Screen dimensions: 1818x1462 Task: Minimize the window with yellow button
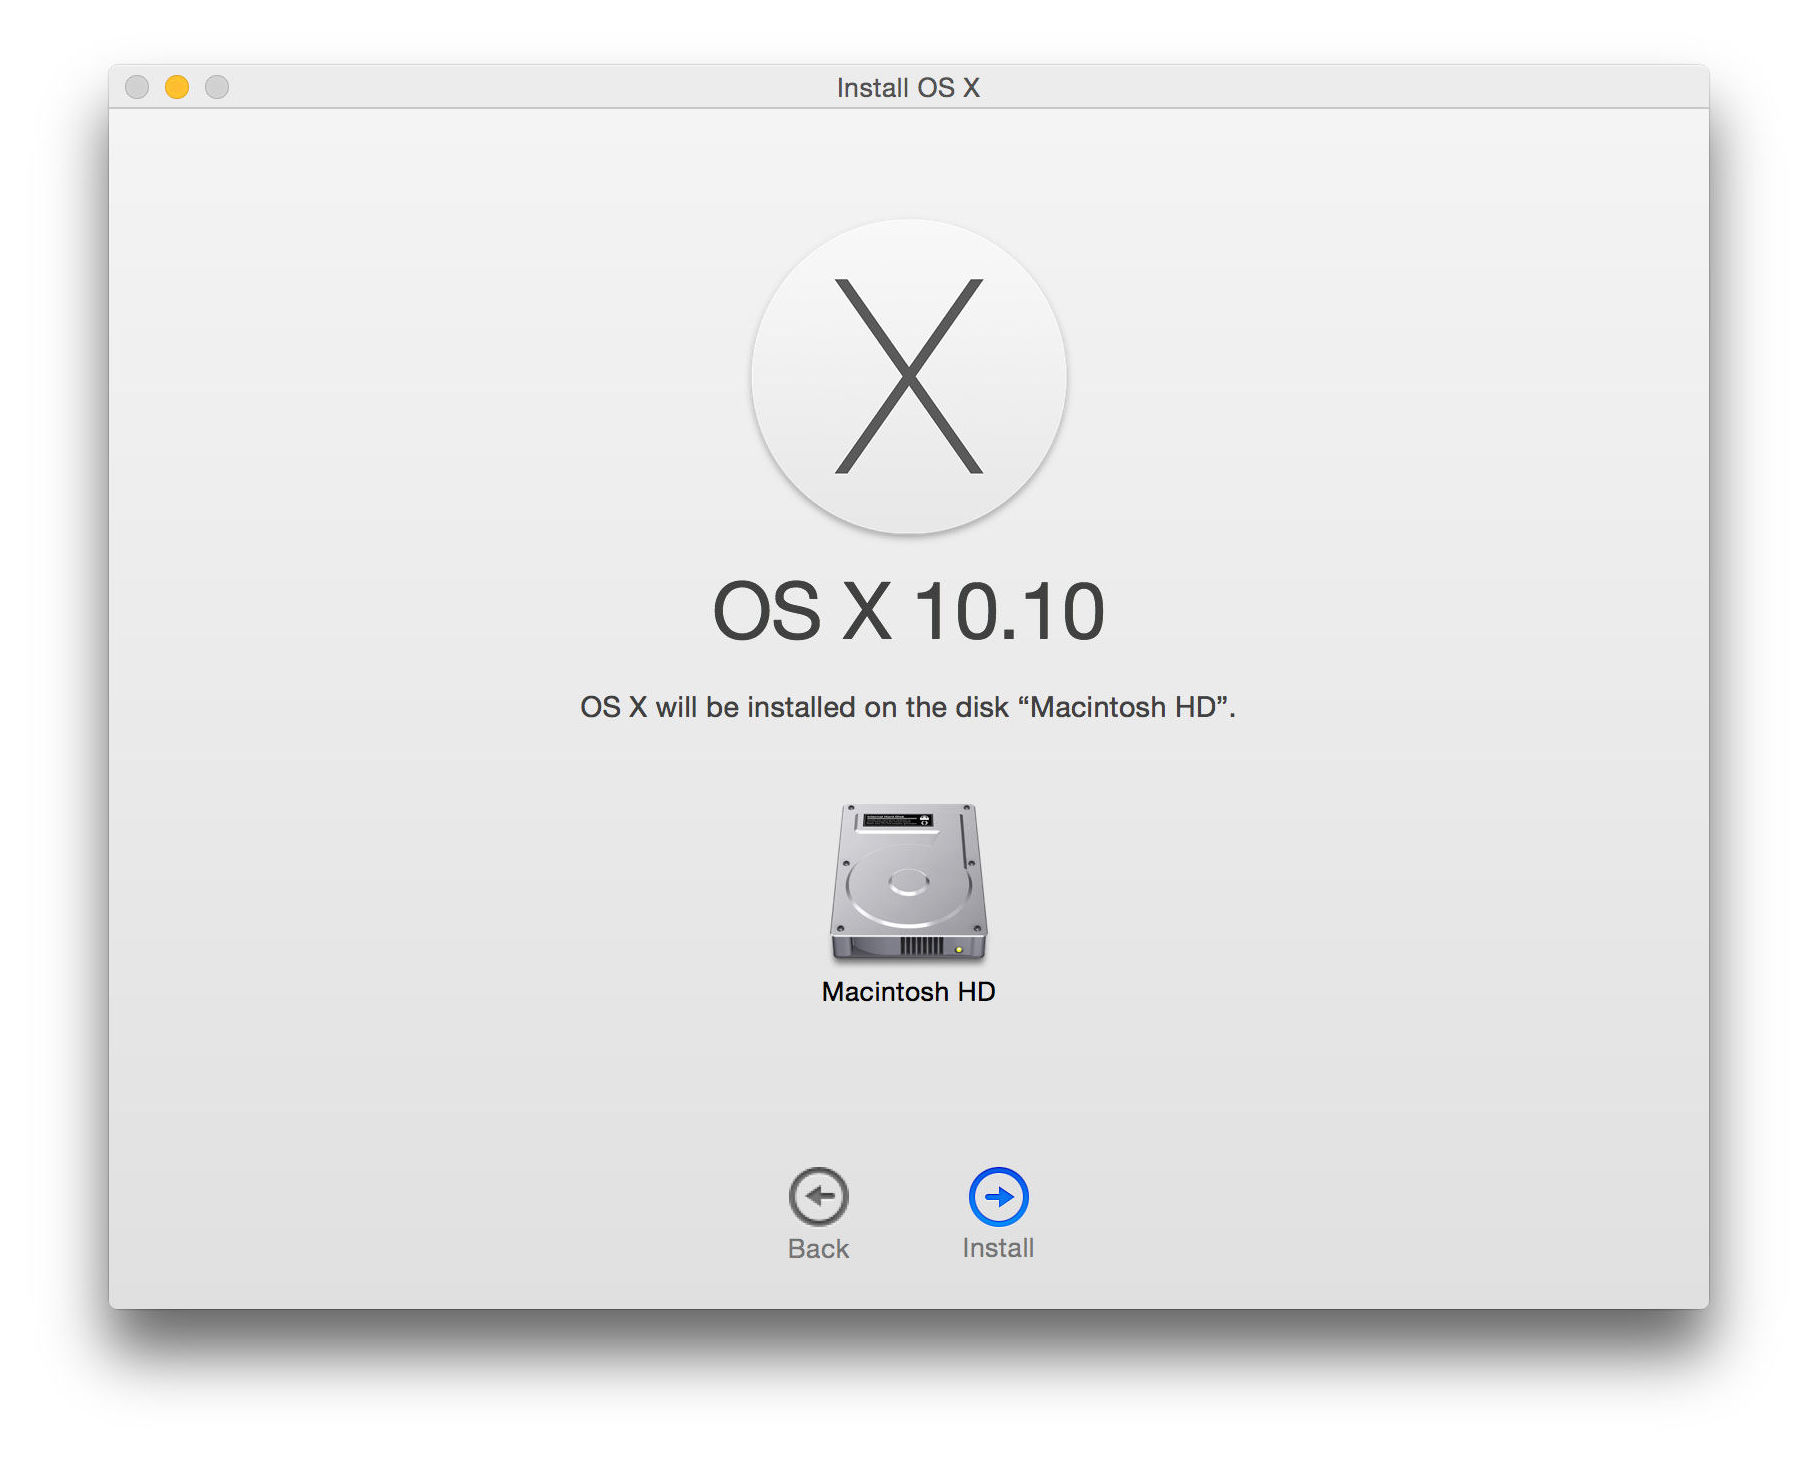coord(177,87)
